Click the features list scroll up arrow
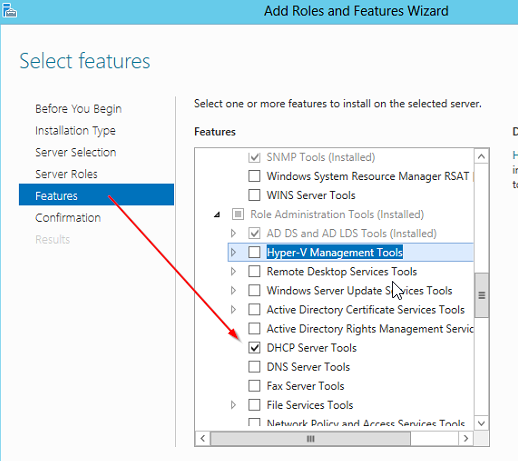Viewport: 518px width, 461px height. [x=481, y=157]
